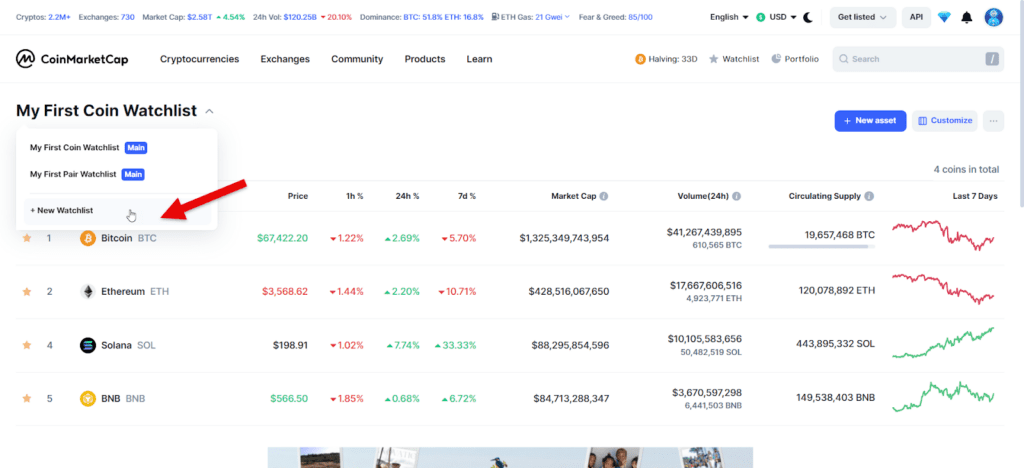Image resolution: width=1024 pixels, height=468 pixels.
Task: Open the English language dropdown
Action: (729, 18)
